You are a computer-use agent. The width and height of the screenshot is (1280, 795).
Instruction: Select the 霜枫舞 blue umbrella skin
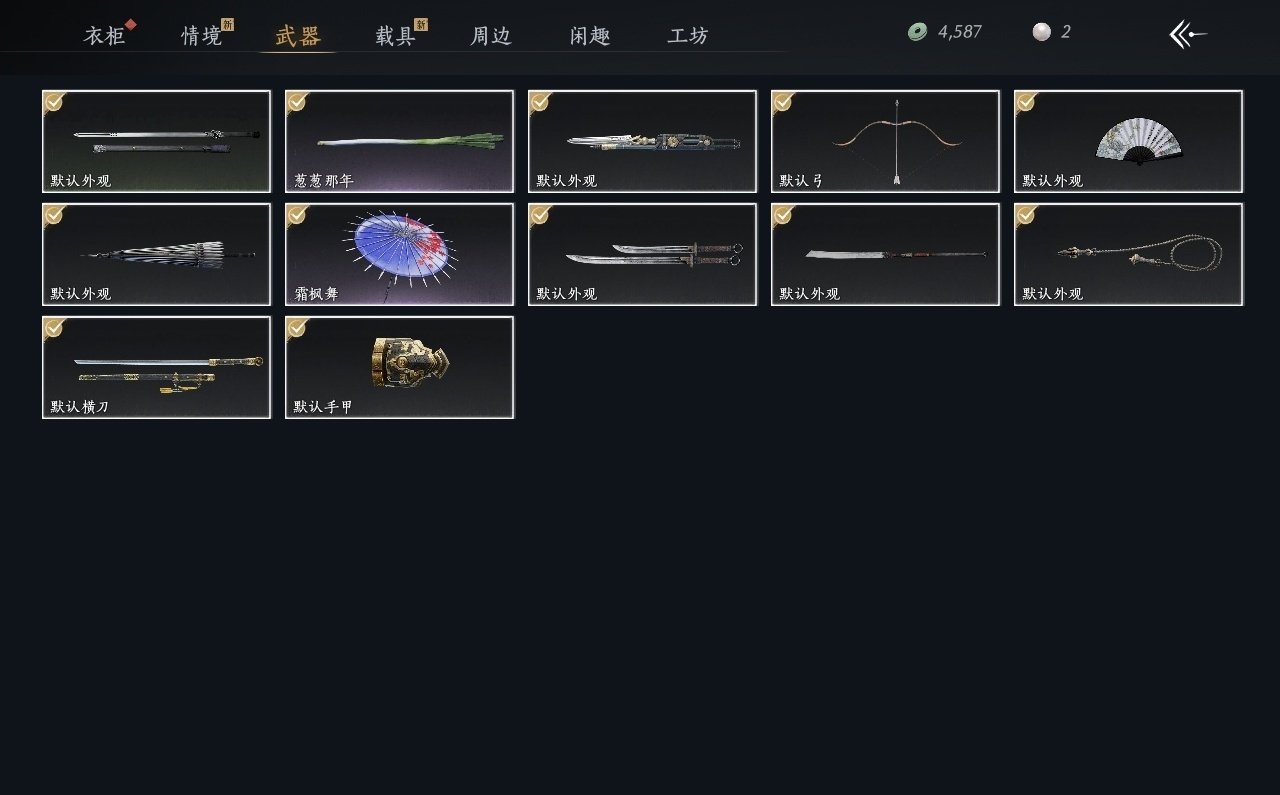399,254
